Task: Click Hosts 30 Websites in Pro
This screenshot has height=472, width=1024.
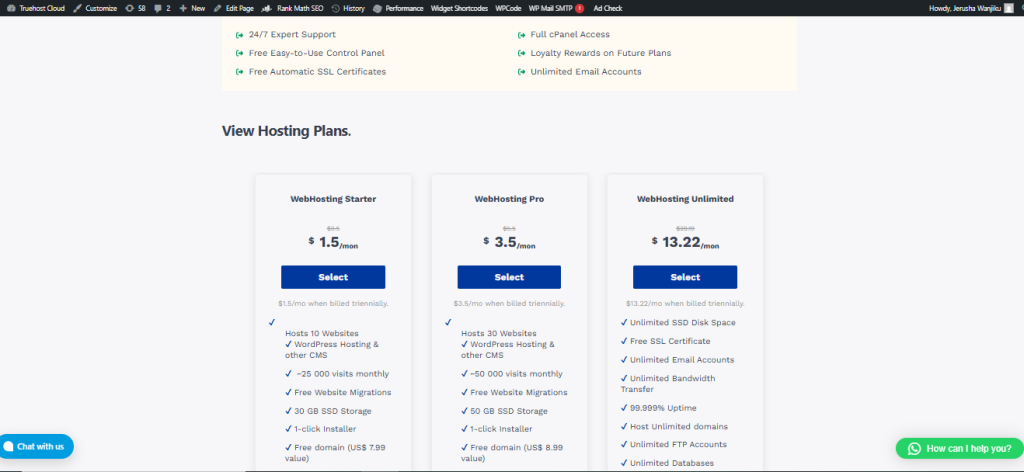Action: [x=499, y=333]
